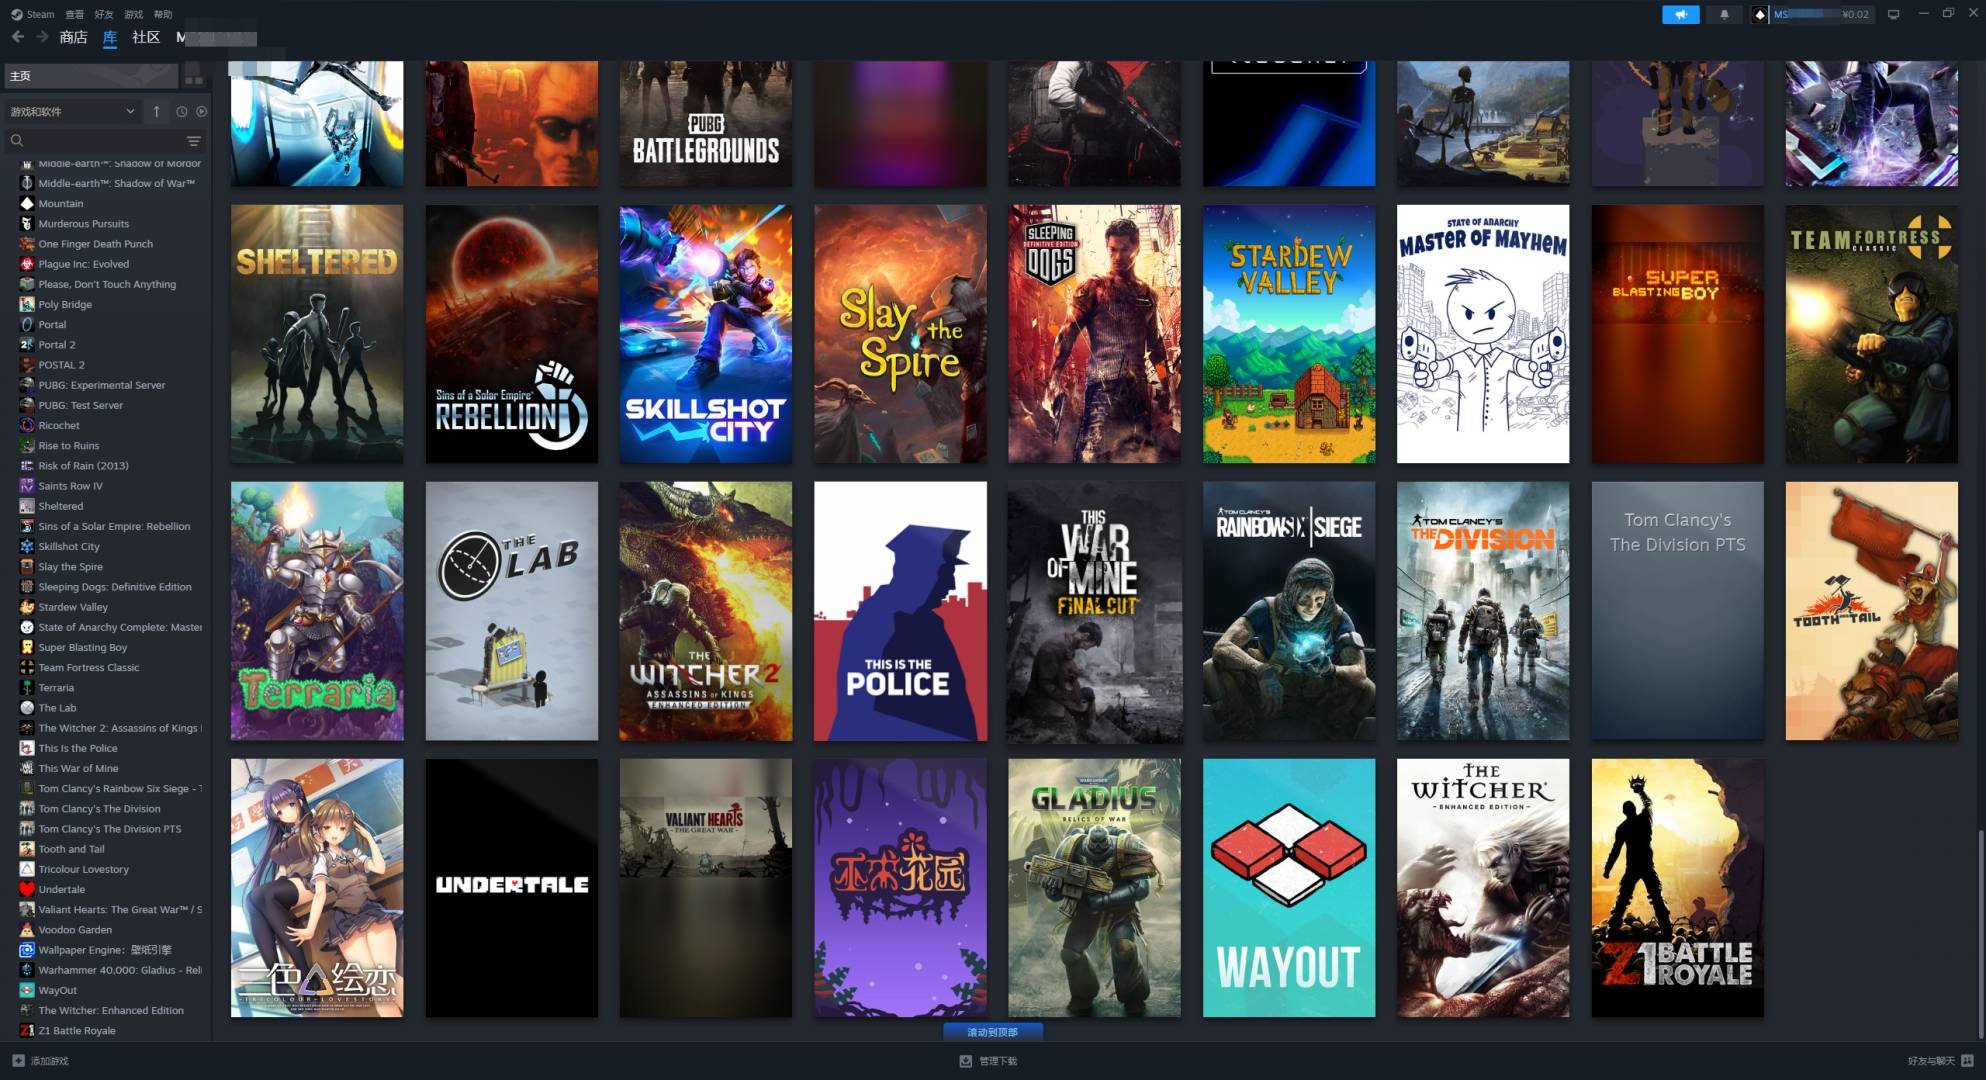
Task: Open the account avatar menu
Action: coord(1760,14)
